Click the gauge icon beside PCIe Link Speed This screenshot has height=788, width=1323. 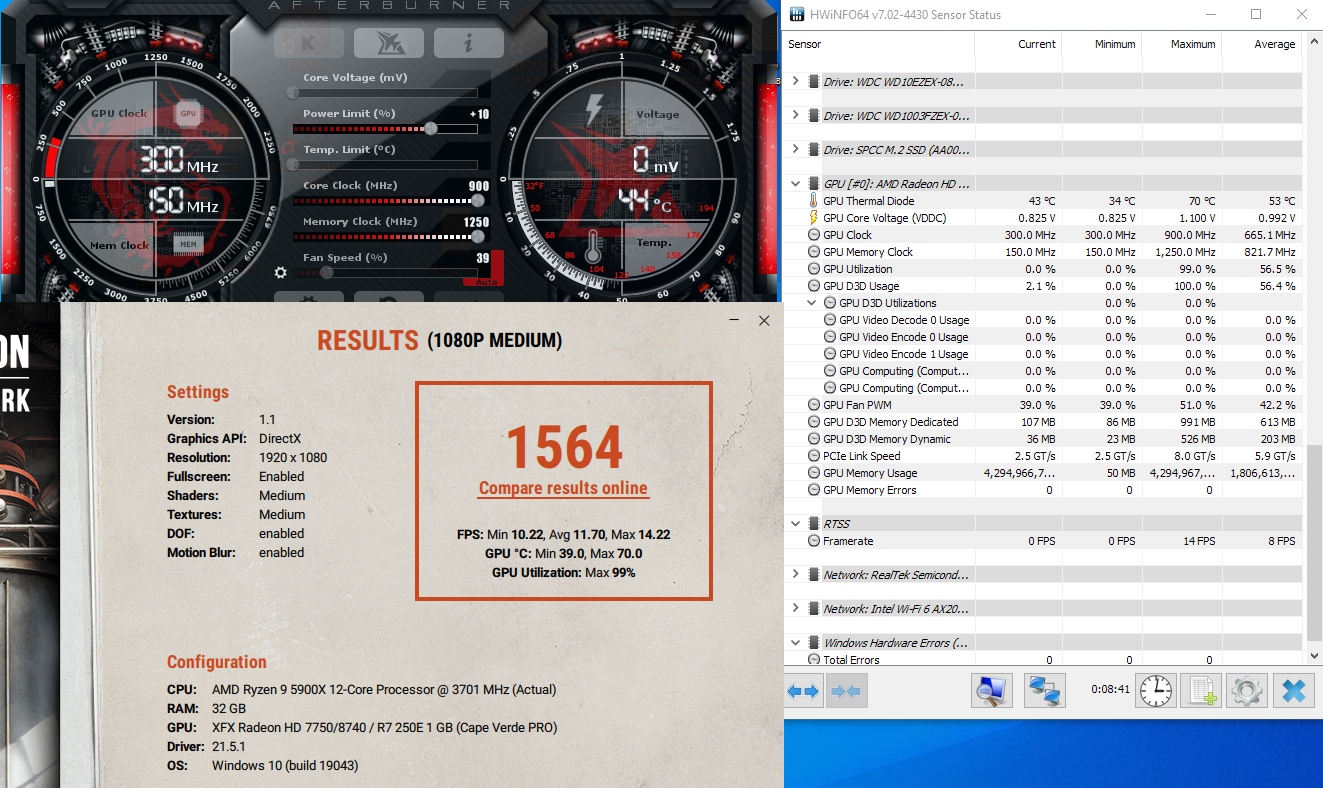coord(813,456)
